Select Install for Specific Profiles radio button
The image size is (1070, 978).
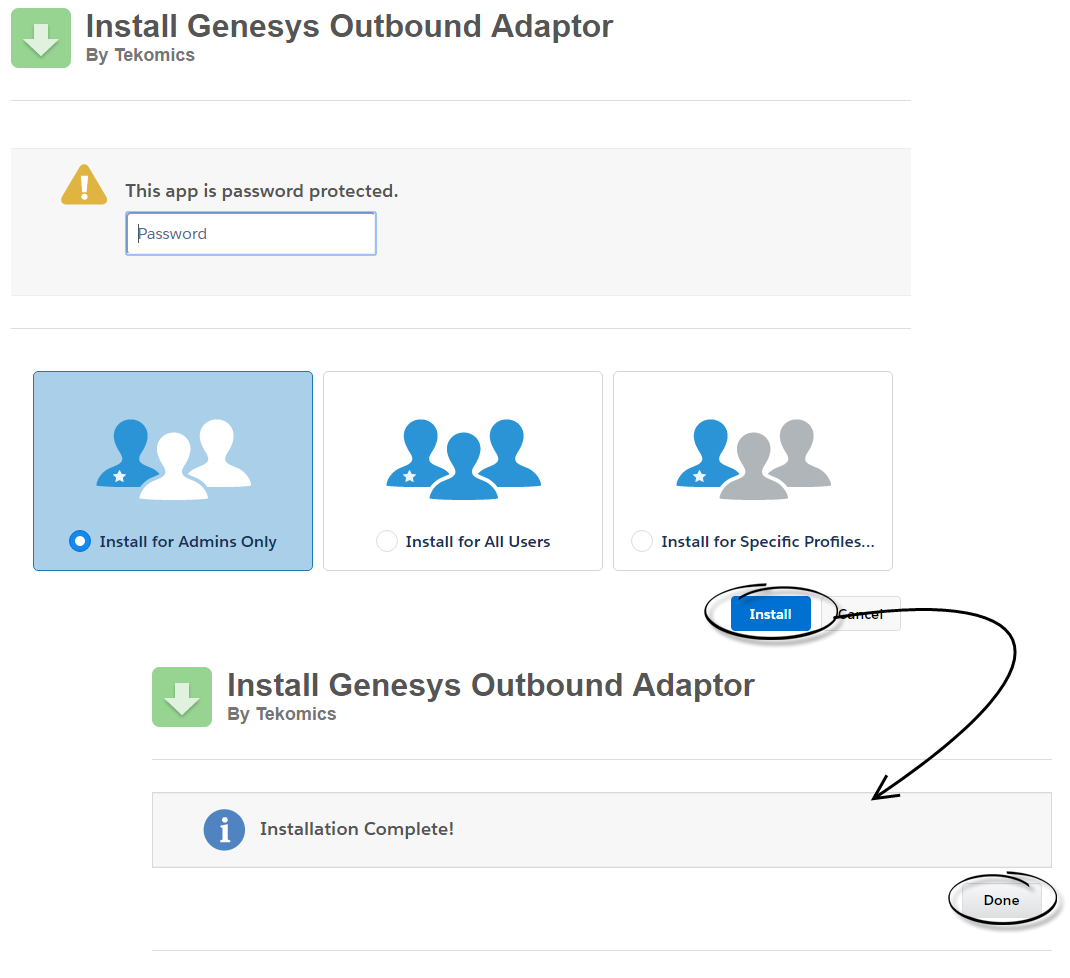tap(642, 541)
